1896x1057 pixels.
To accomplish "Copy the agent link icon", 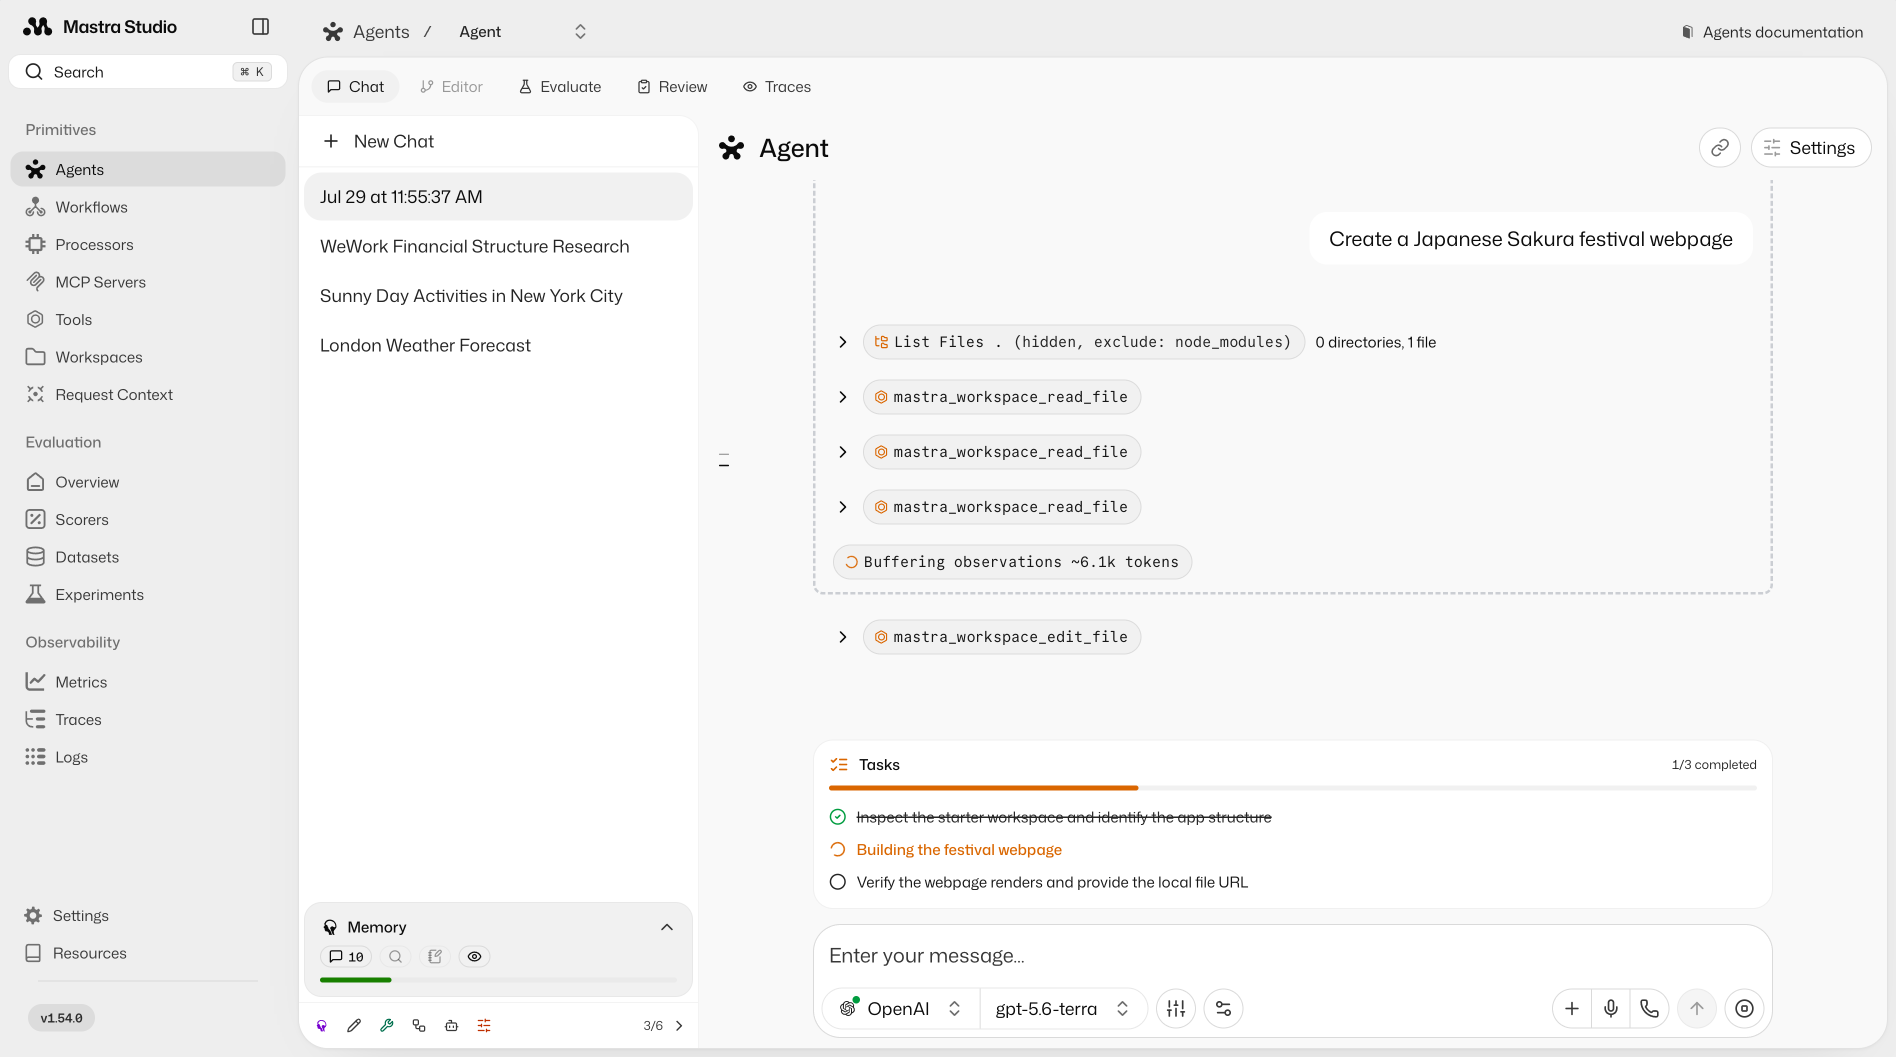I will tap(1719, 148).
